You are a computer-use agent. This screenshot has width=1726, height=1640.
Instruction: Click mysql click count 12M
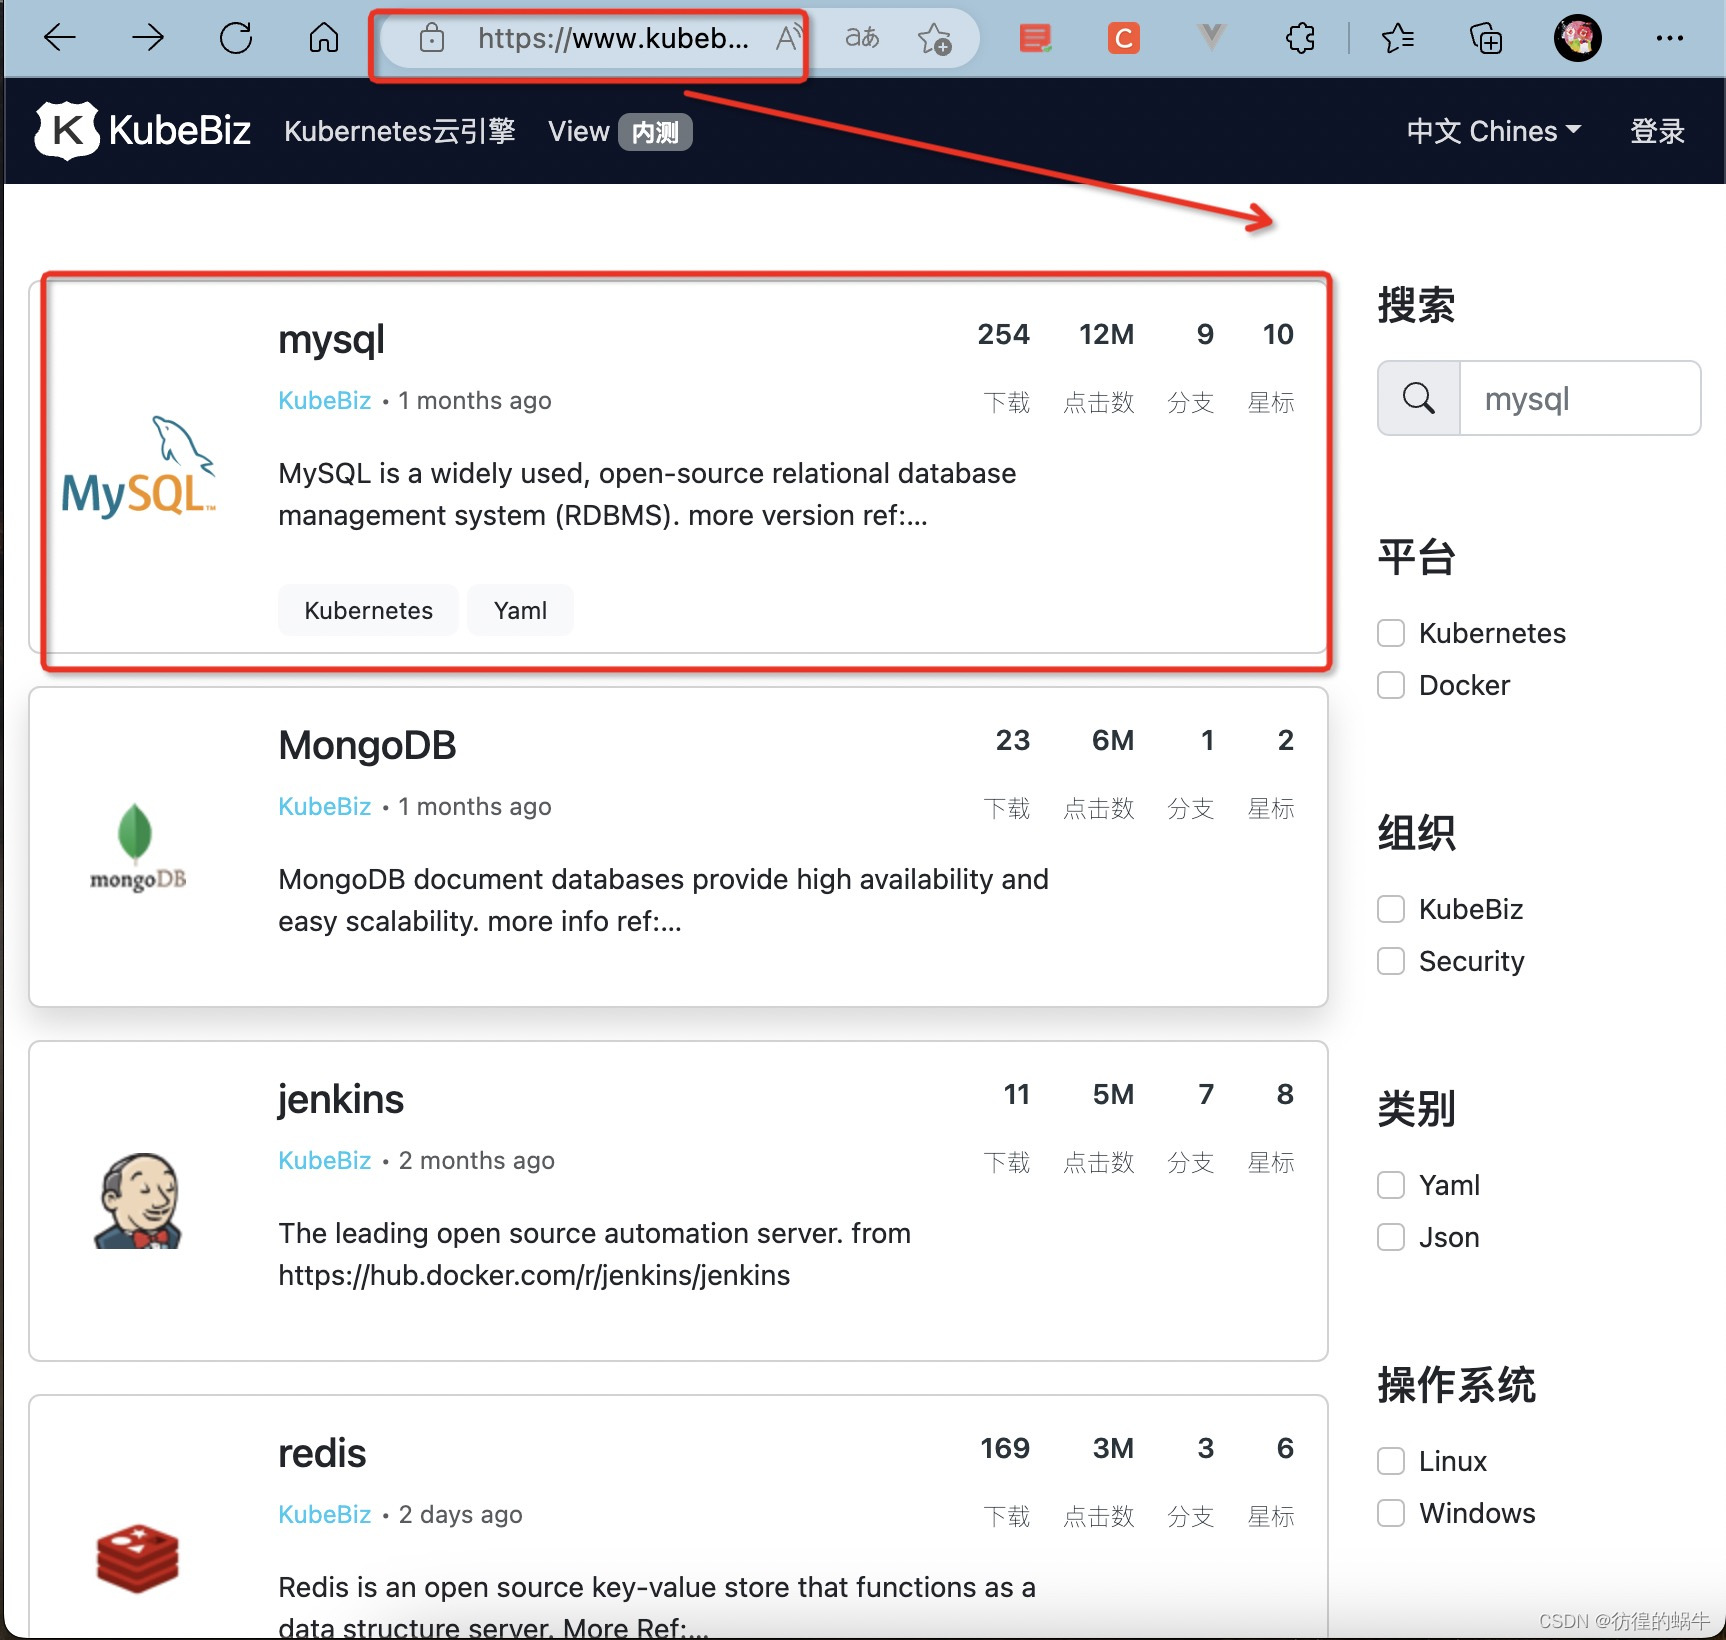(1106, 334)
